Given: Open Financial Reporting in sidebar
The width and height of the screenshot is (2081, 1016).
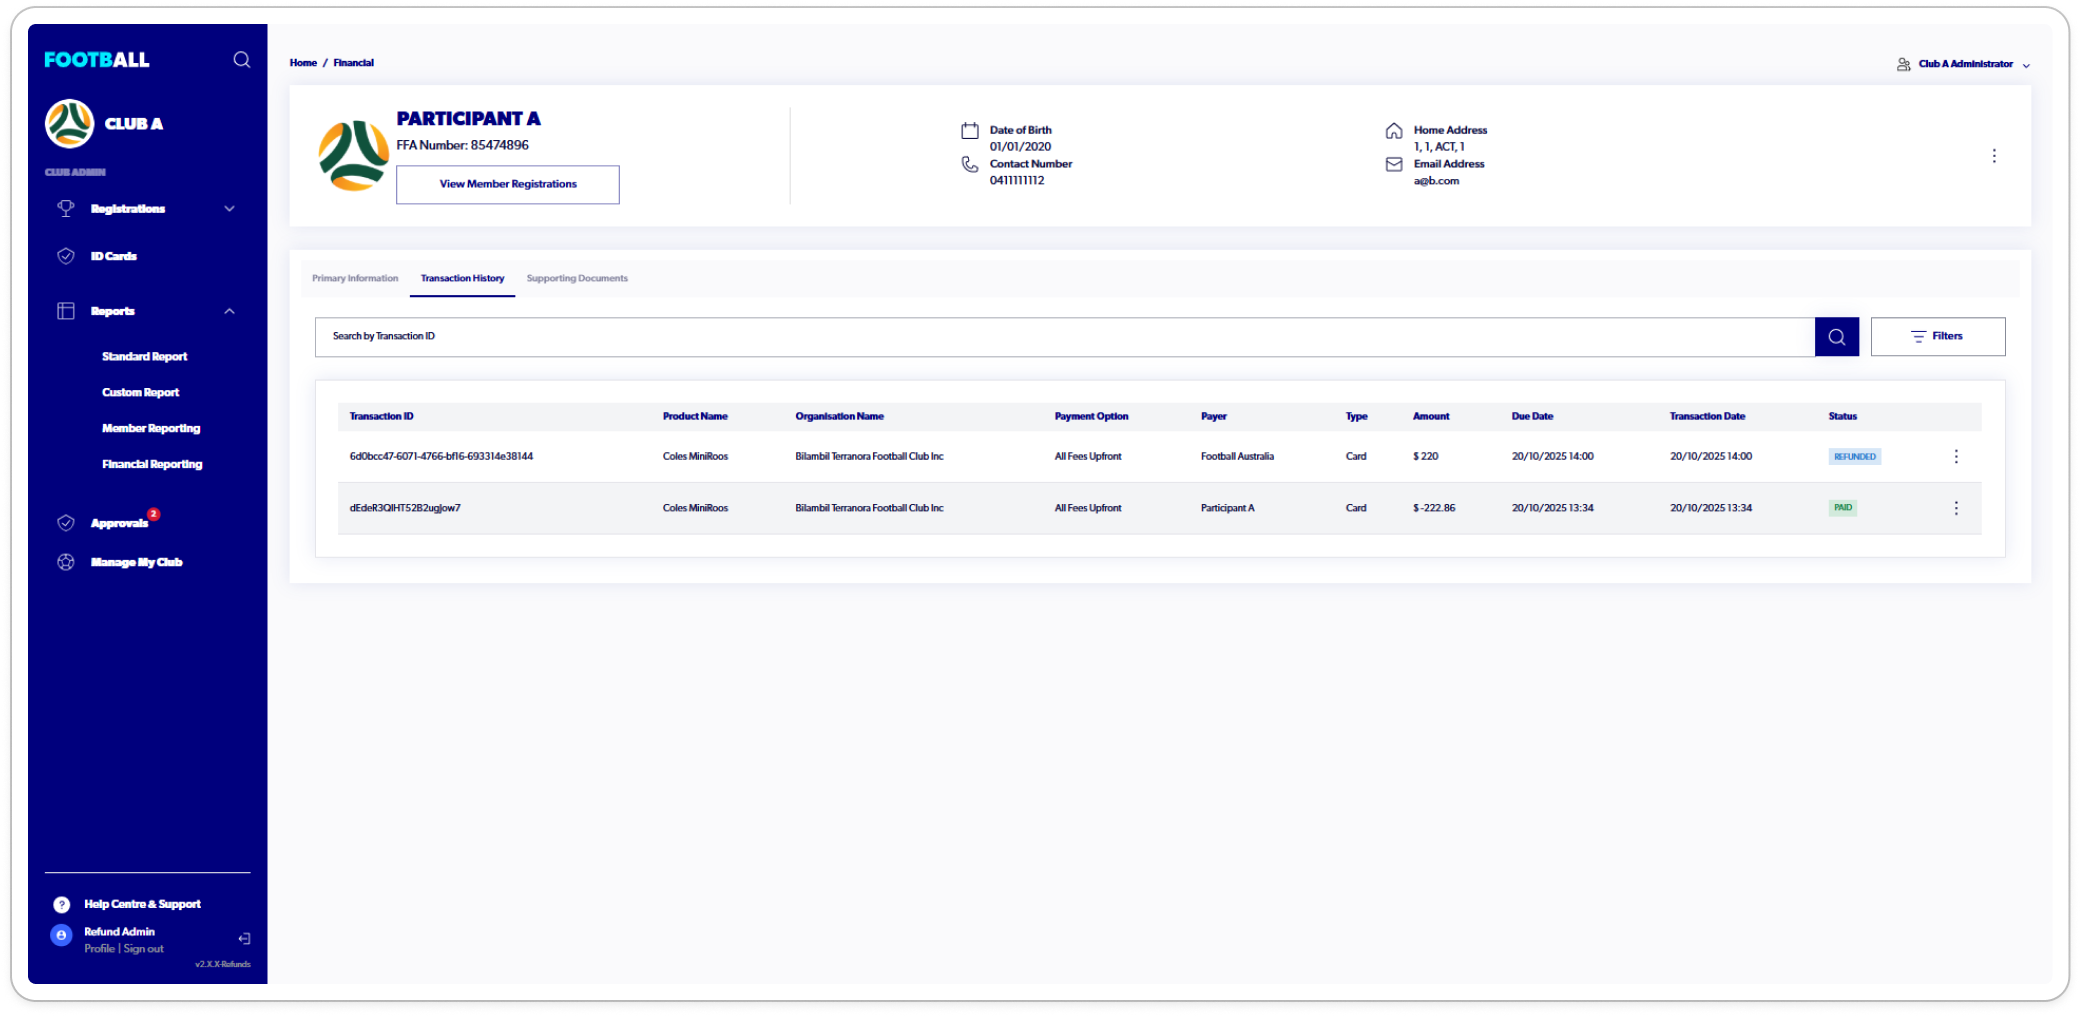Looking at the screenshot, I should click(152, 464).
